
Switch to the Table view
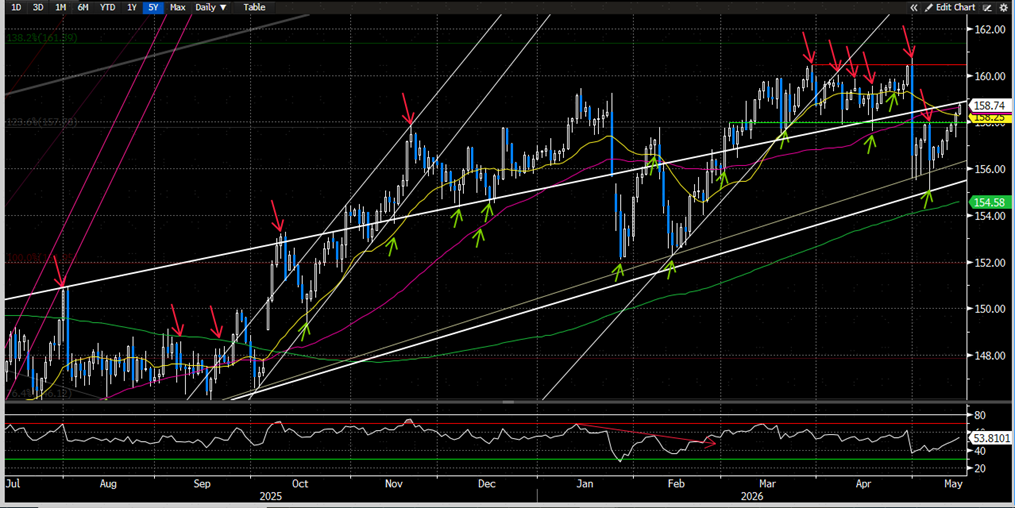point(254,7)
